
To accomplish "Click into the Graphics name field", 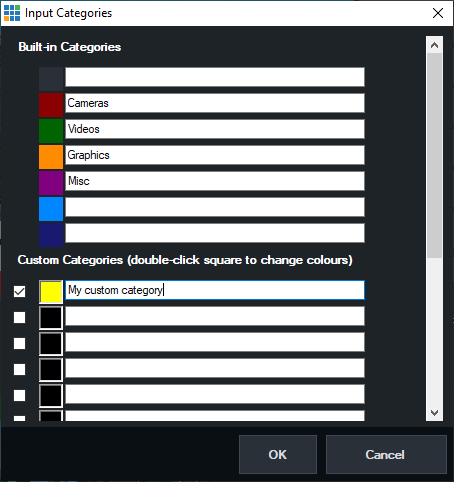I will [215, 155].
